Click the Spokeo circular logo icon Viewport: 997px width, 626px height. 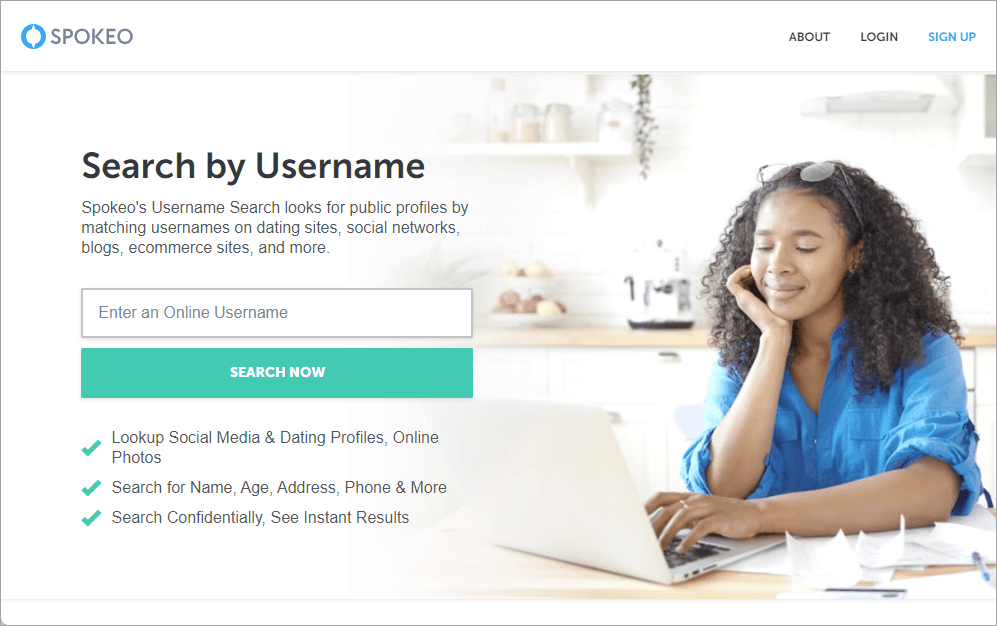(x=33, y=36)
